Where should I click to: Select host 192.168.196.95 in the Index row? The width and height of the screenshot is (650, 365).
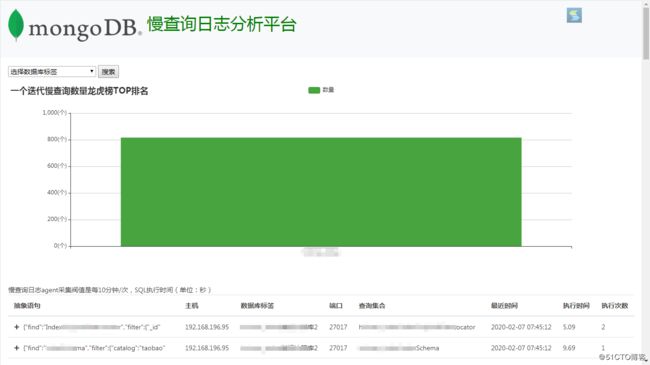207,327
